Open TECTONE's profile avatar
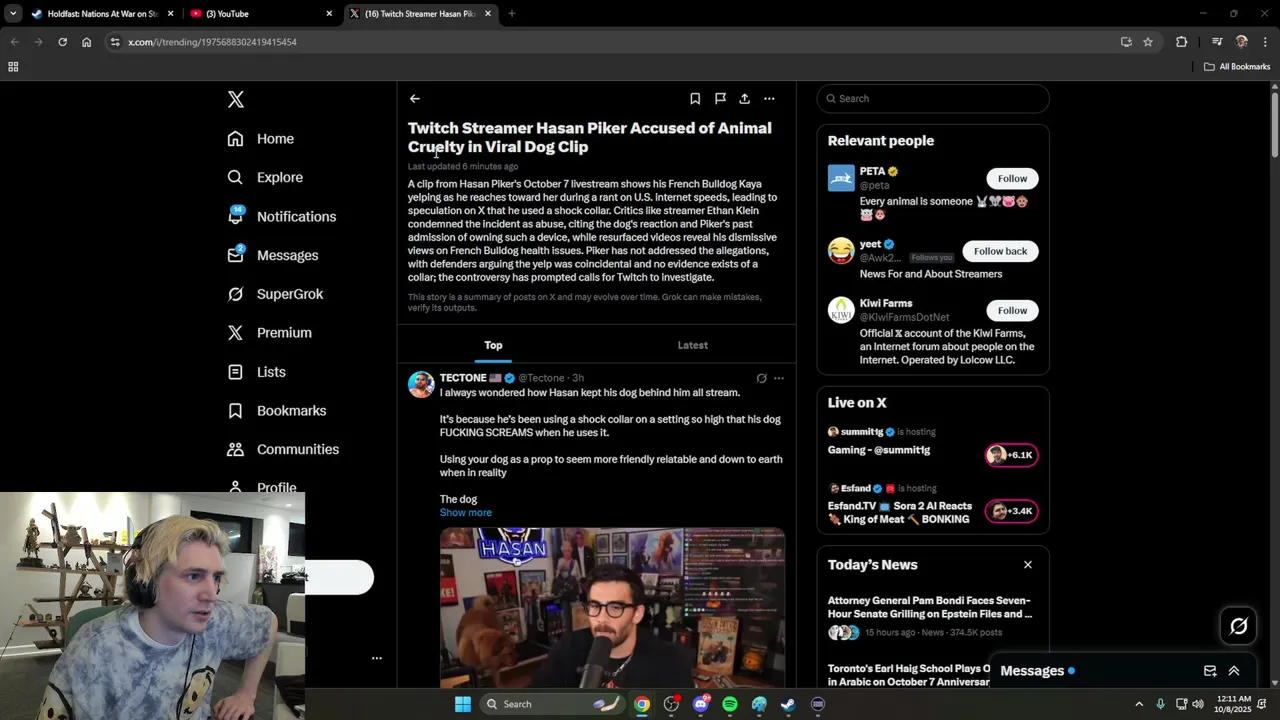The image size is (1280, 720). click(421, 385)
